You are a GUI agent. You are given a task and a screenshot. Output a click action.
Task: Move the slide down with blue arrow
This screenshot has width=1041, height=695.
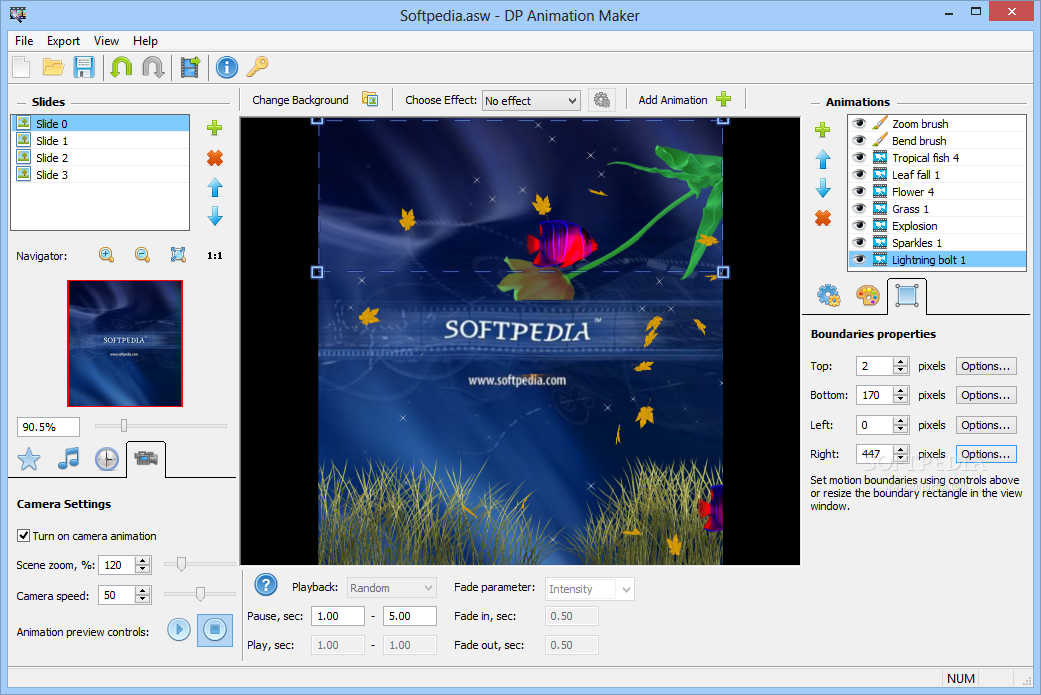pyautogui.click(x=214, y=216)
